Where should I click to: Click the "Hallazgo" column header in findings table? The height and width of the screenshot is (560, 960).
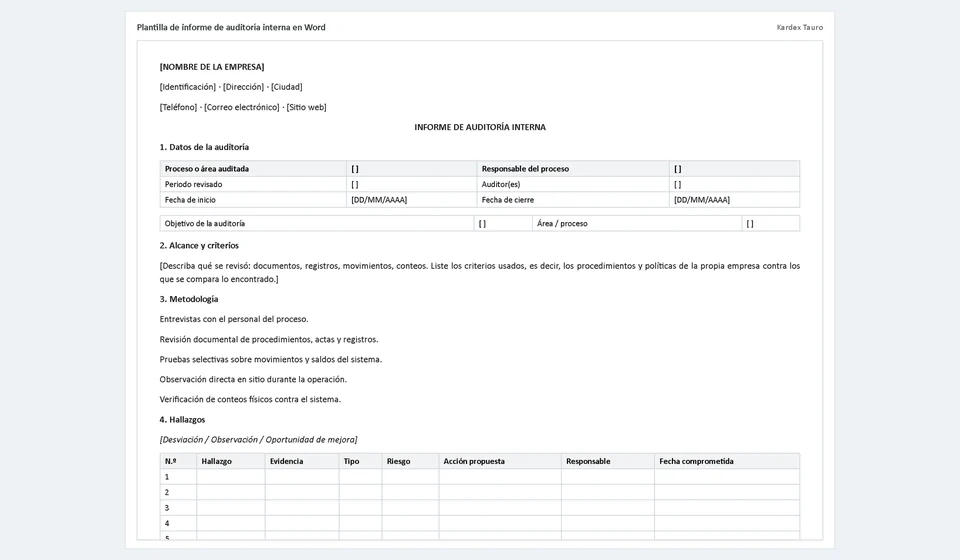(x=231, y=461)
